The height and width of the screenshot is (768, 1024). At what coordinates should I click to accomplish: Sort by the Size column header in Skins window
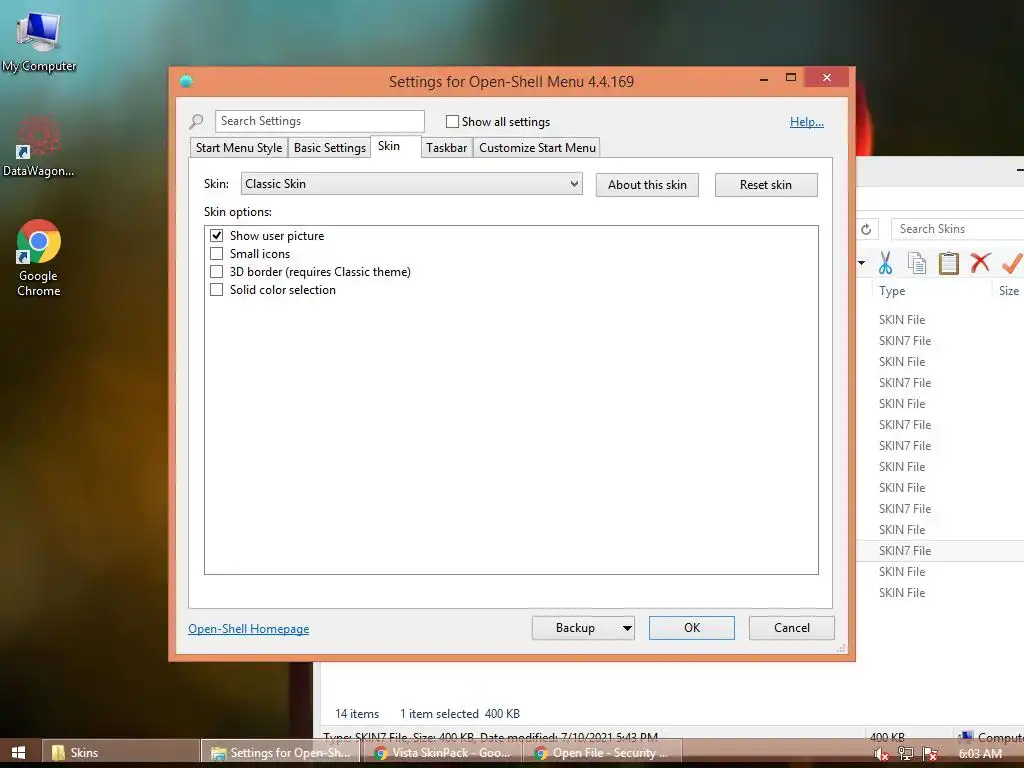[x=1008, y=291]
